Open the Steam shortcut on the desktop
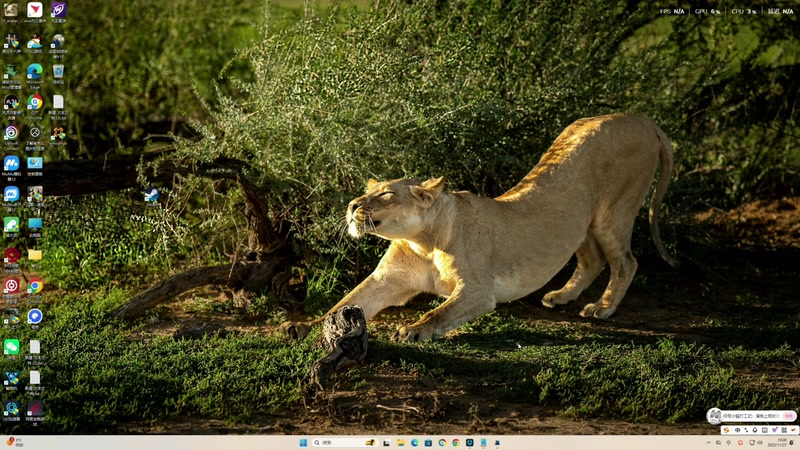 (152, 195)
